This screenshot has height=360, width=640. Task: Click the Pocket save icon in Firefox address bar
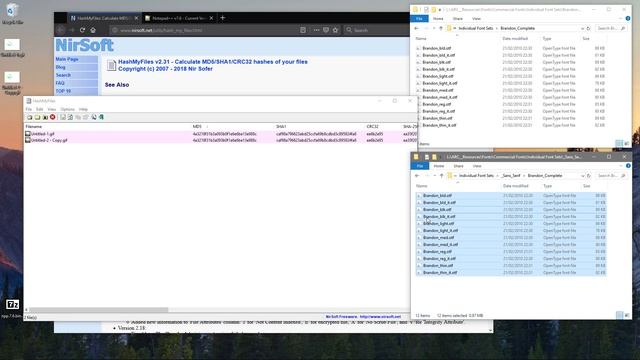coord(326,30)
